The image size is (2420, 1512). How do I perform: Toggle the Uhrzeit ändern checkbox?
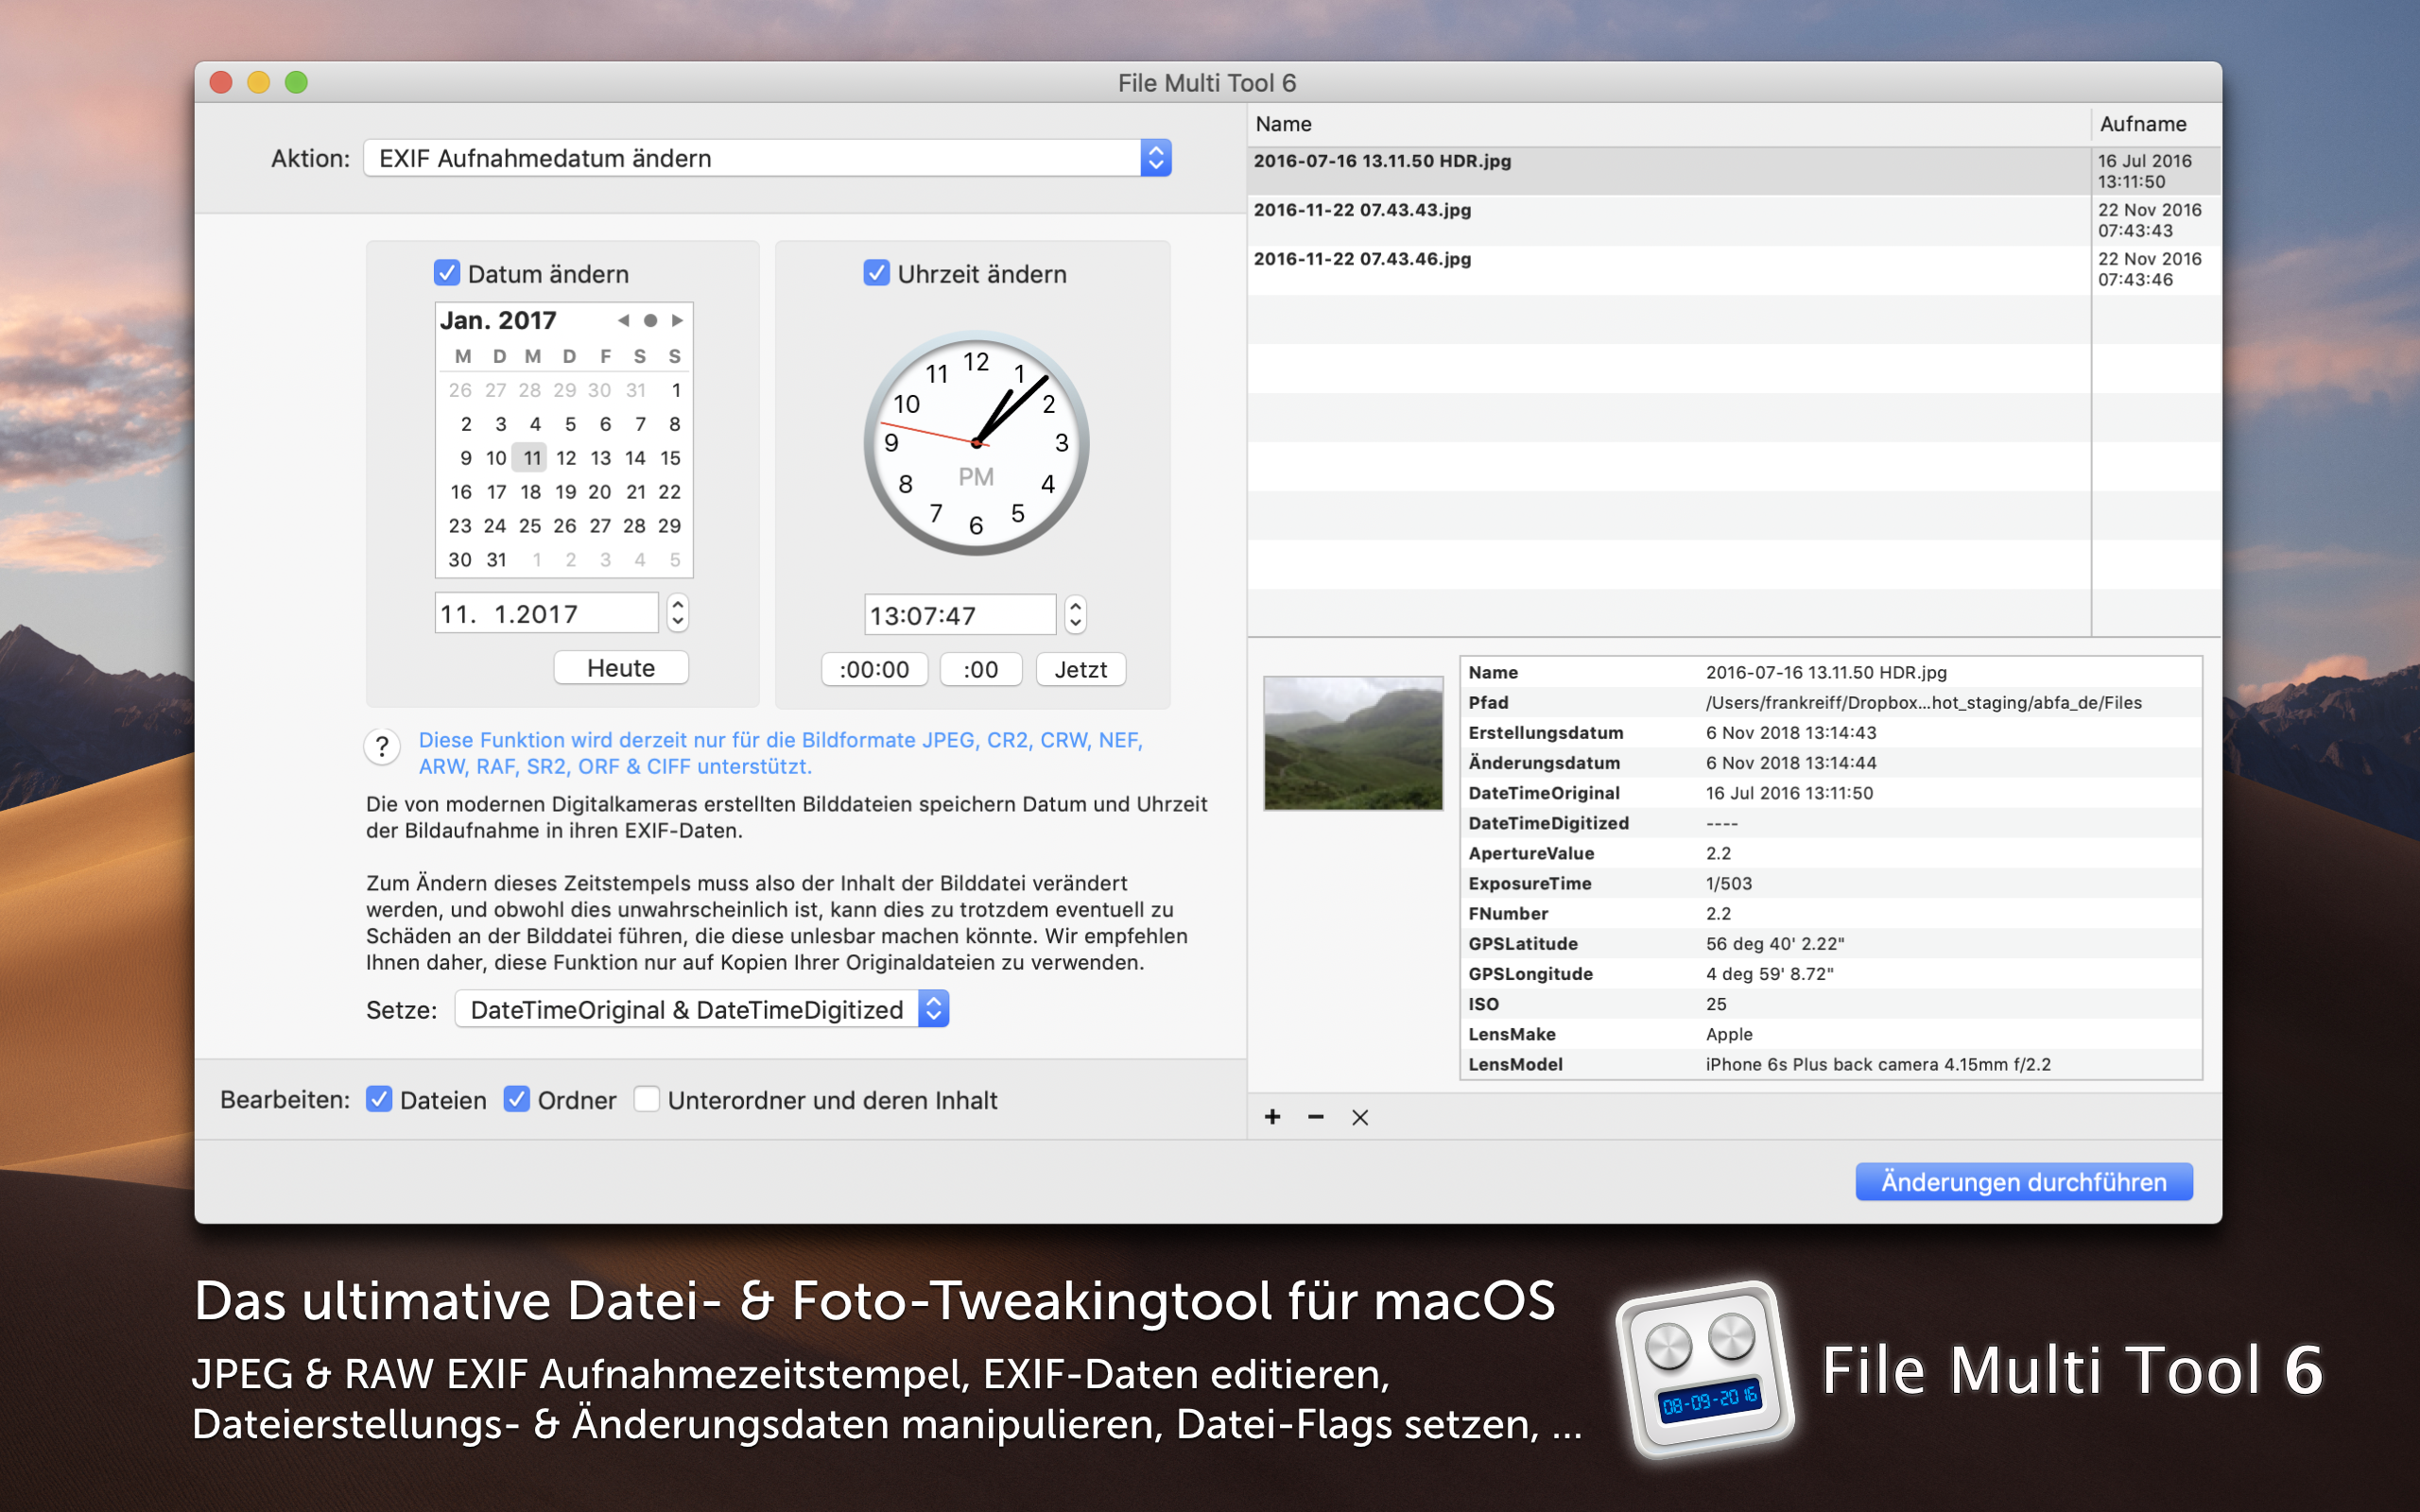[876, 273]
